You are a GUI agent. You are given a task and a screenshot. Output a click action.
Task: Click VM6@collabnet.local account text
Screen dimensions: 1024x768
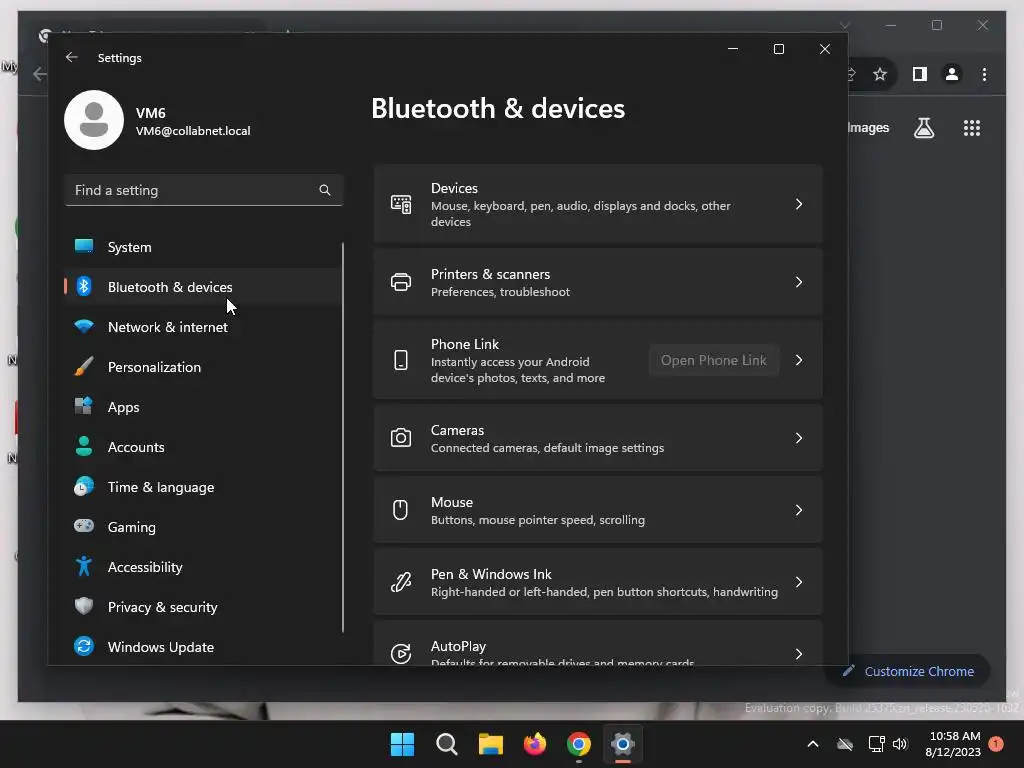pyautogui.click(x=193, y=131)
